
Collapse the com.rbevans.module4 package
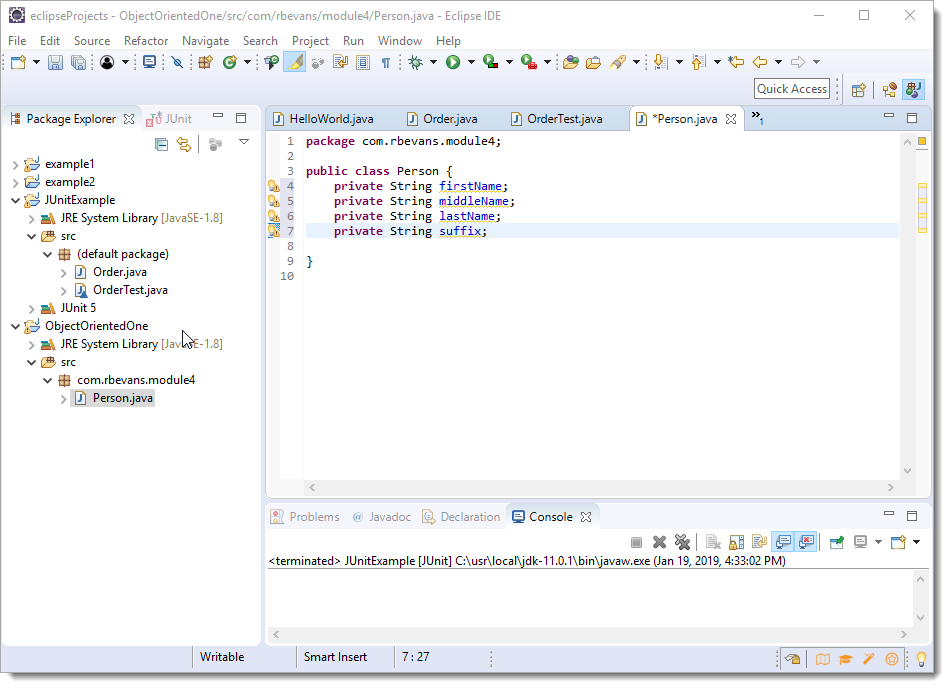coord(47,381)
